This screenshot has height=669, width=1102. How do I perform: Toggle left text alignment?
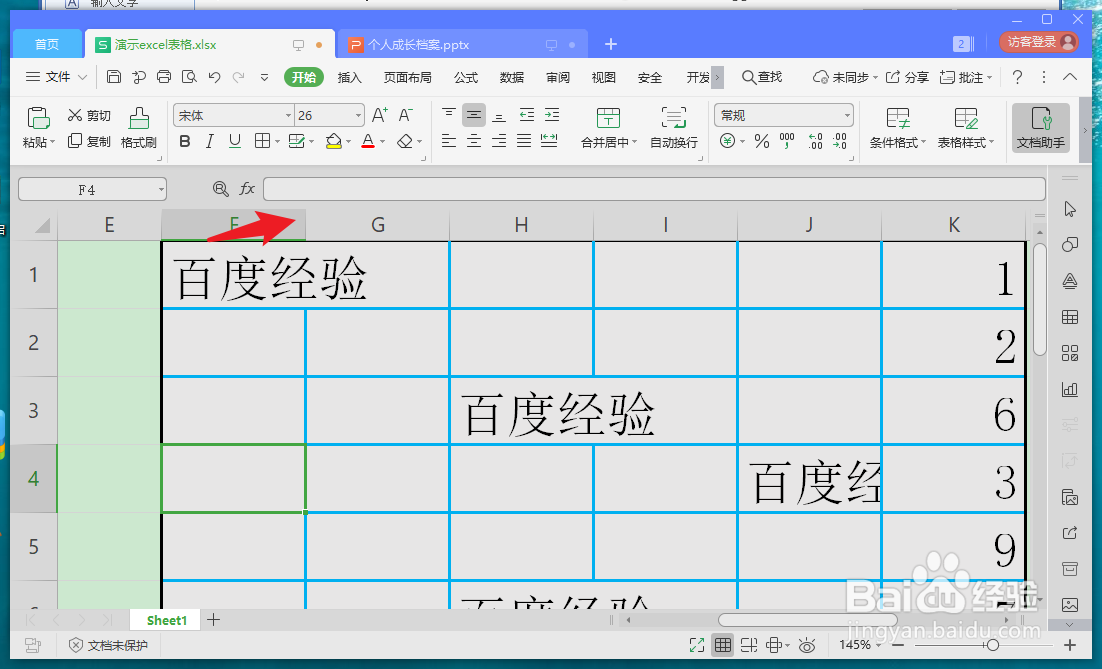449,141
